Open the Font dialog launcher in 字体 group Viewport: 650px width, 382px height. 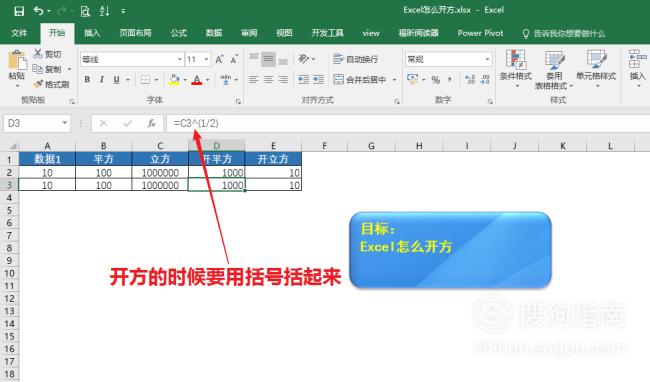[238, 101]
